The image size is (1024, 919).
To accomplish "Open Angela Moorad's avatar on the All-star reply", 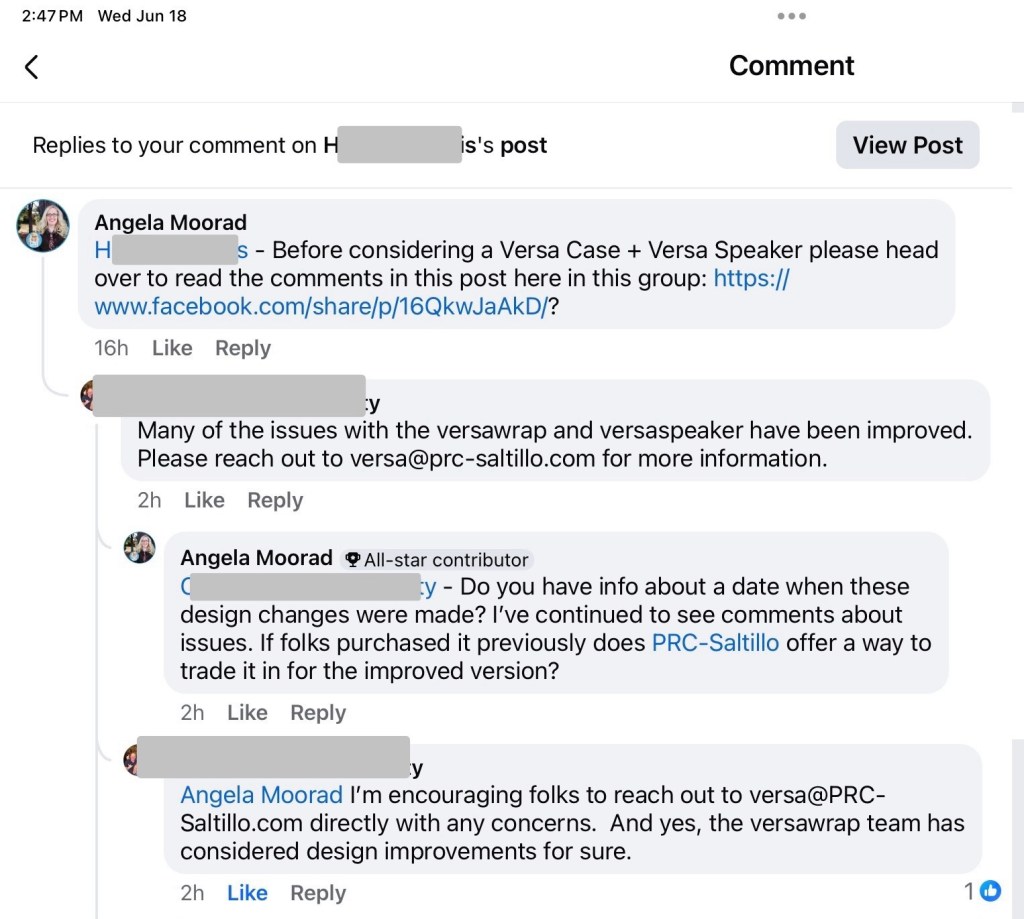I will click(x=139, y=548).
